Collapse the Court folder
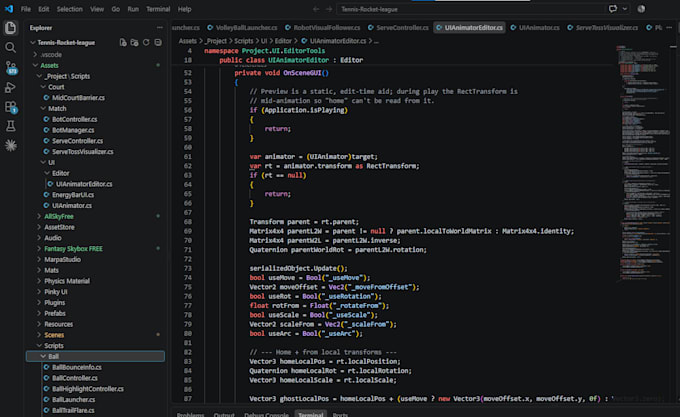Screen dimensions: 680x417 click(56, 87)
